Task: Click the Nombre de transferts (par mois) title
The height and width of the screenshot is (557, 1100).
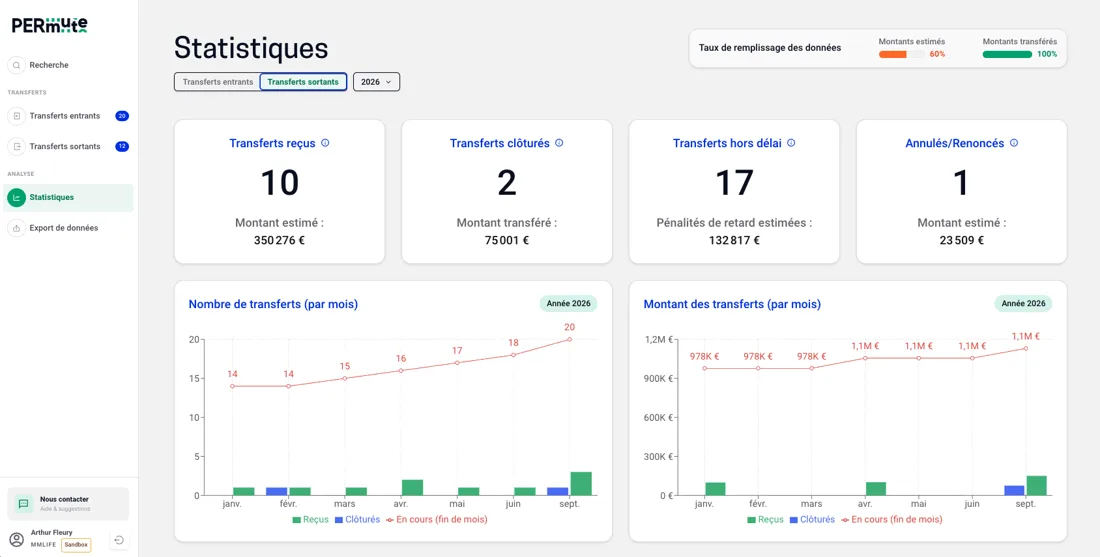Action: [273, 304]
